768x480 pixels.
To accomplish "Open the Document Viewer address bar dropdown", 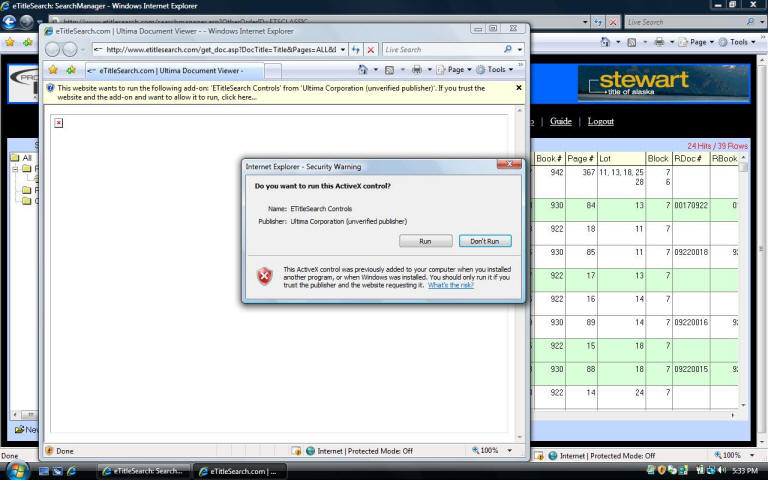I will pos(343,49).
